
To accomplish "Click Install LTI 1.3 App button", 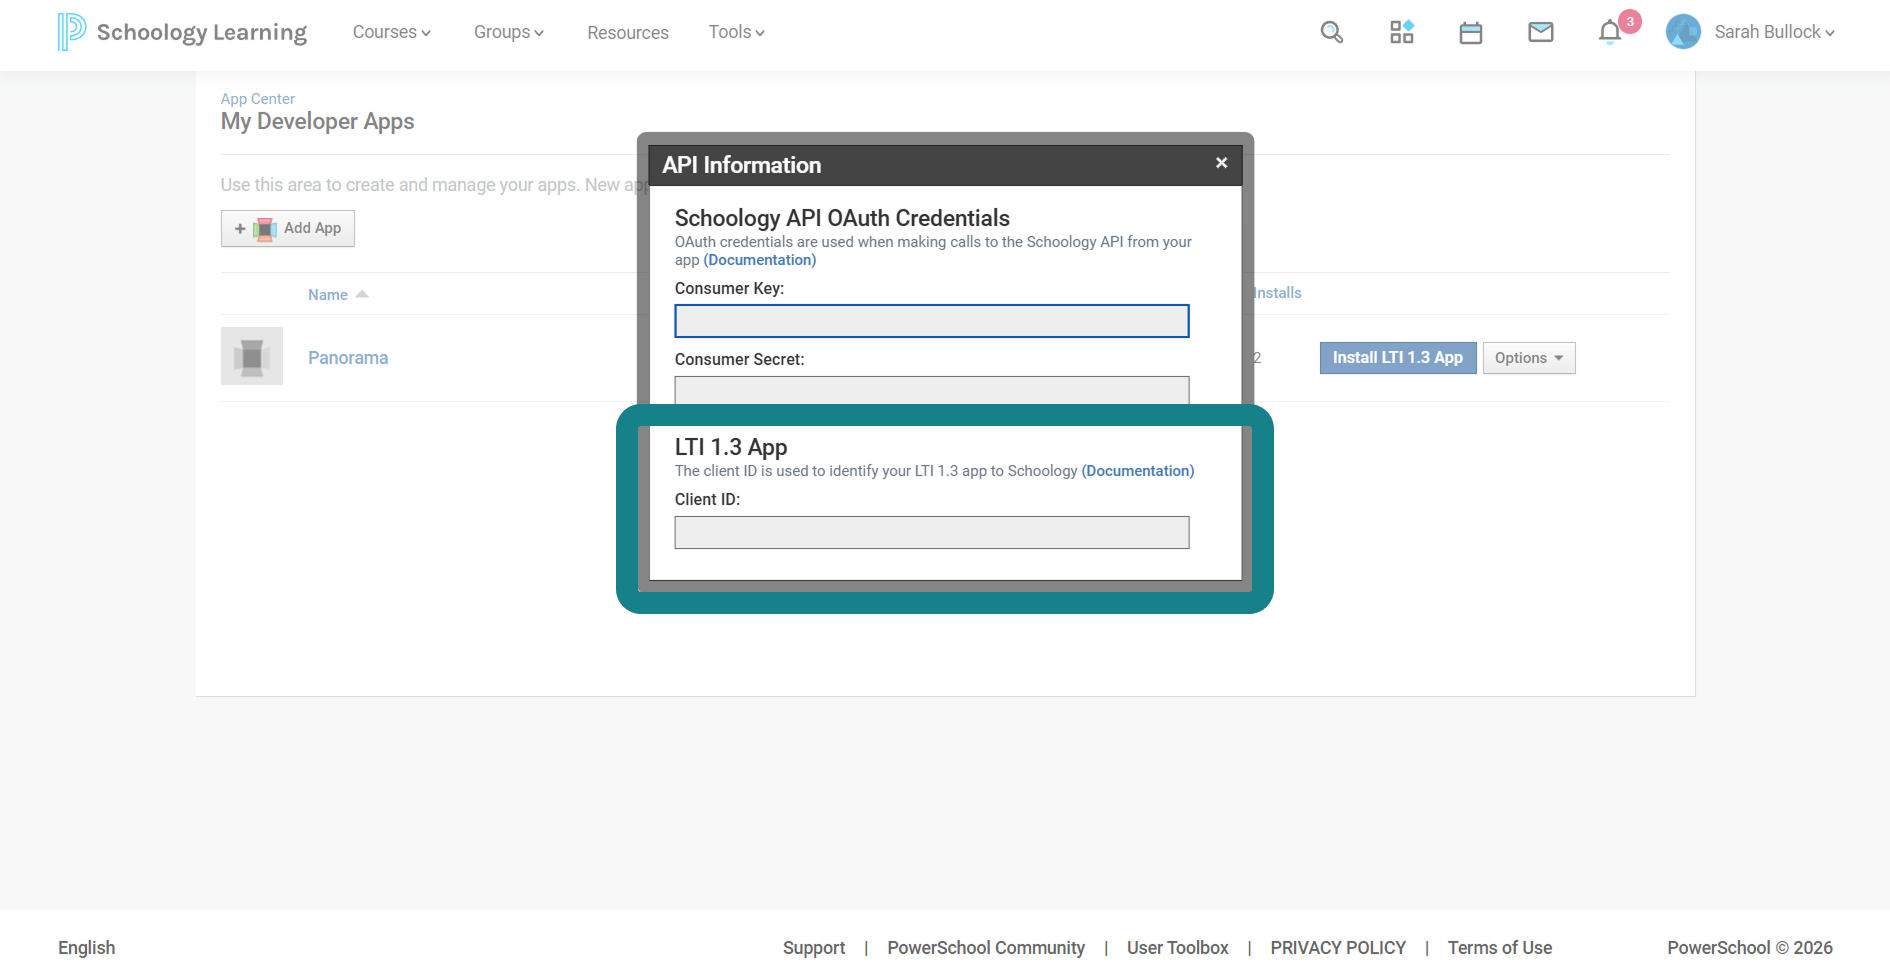I will [1398, 358].
